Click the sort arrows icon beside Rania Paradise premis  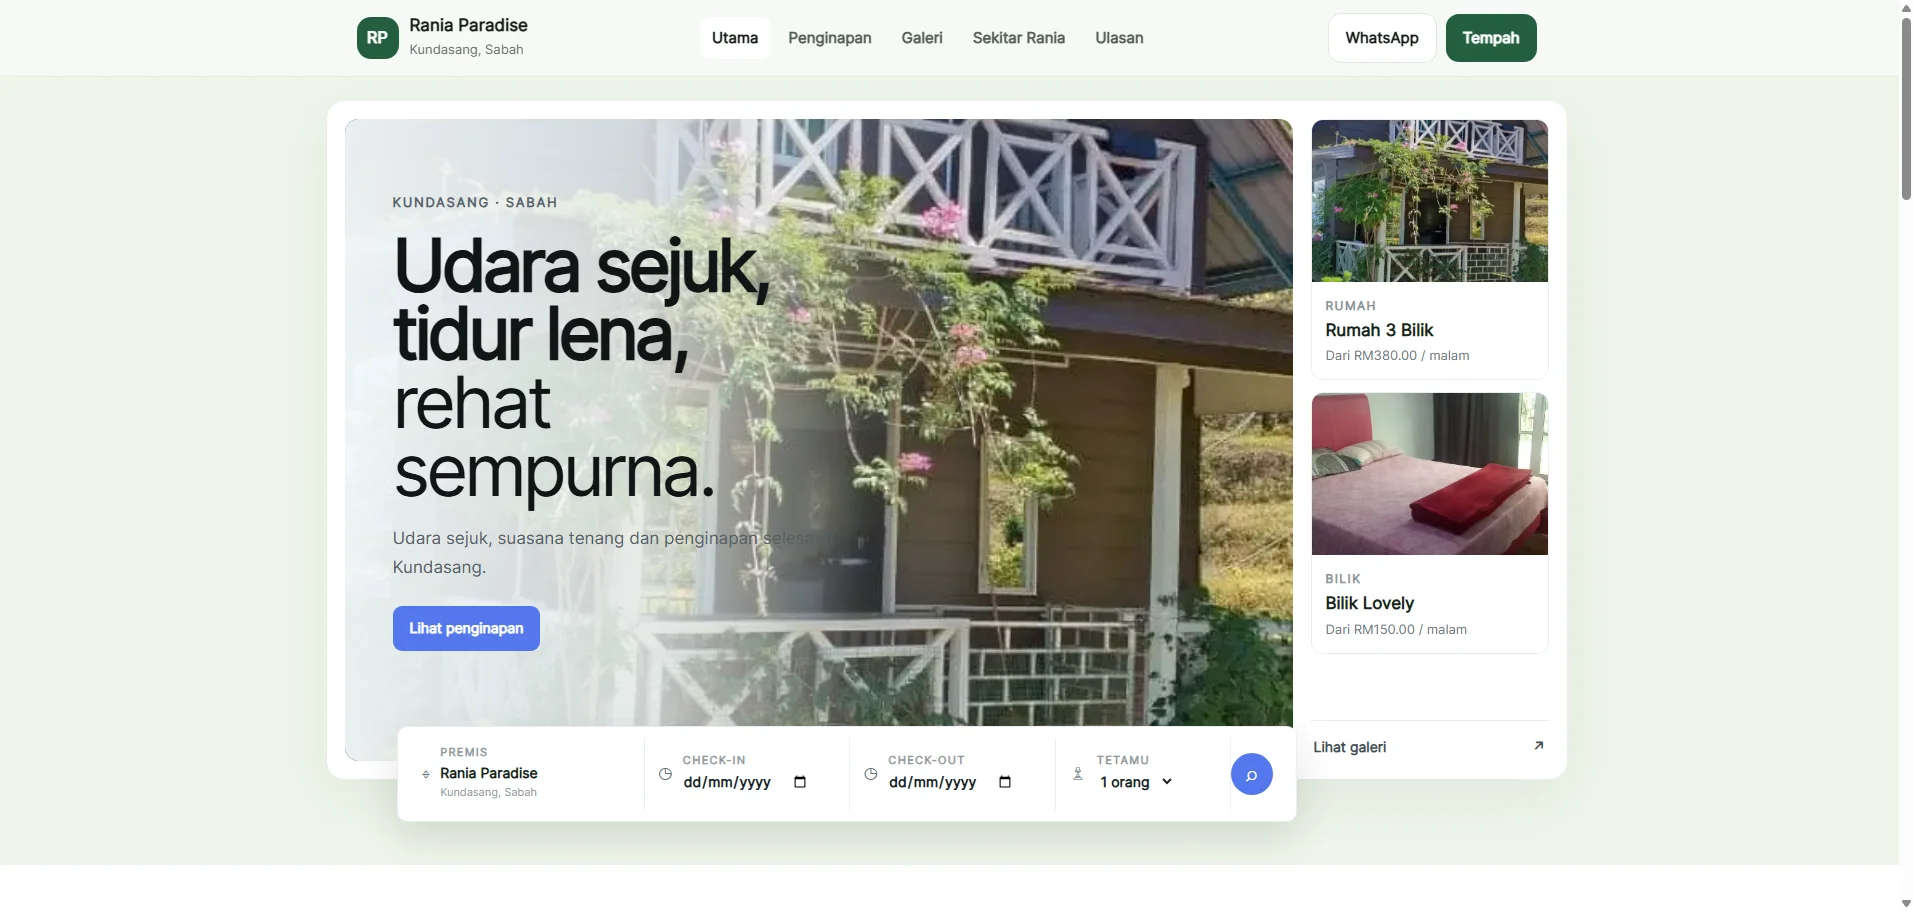426,774
